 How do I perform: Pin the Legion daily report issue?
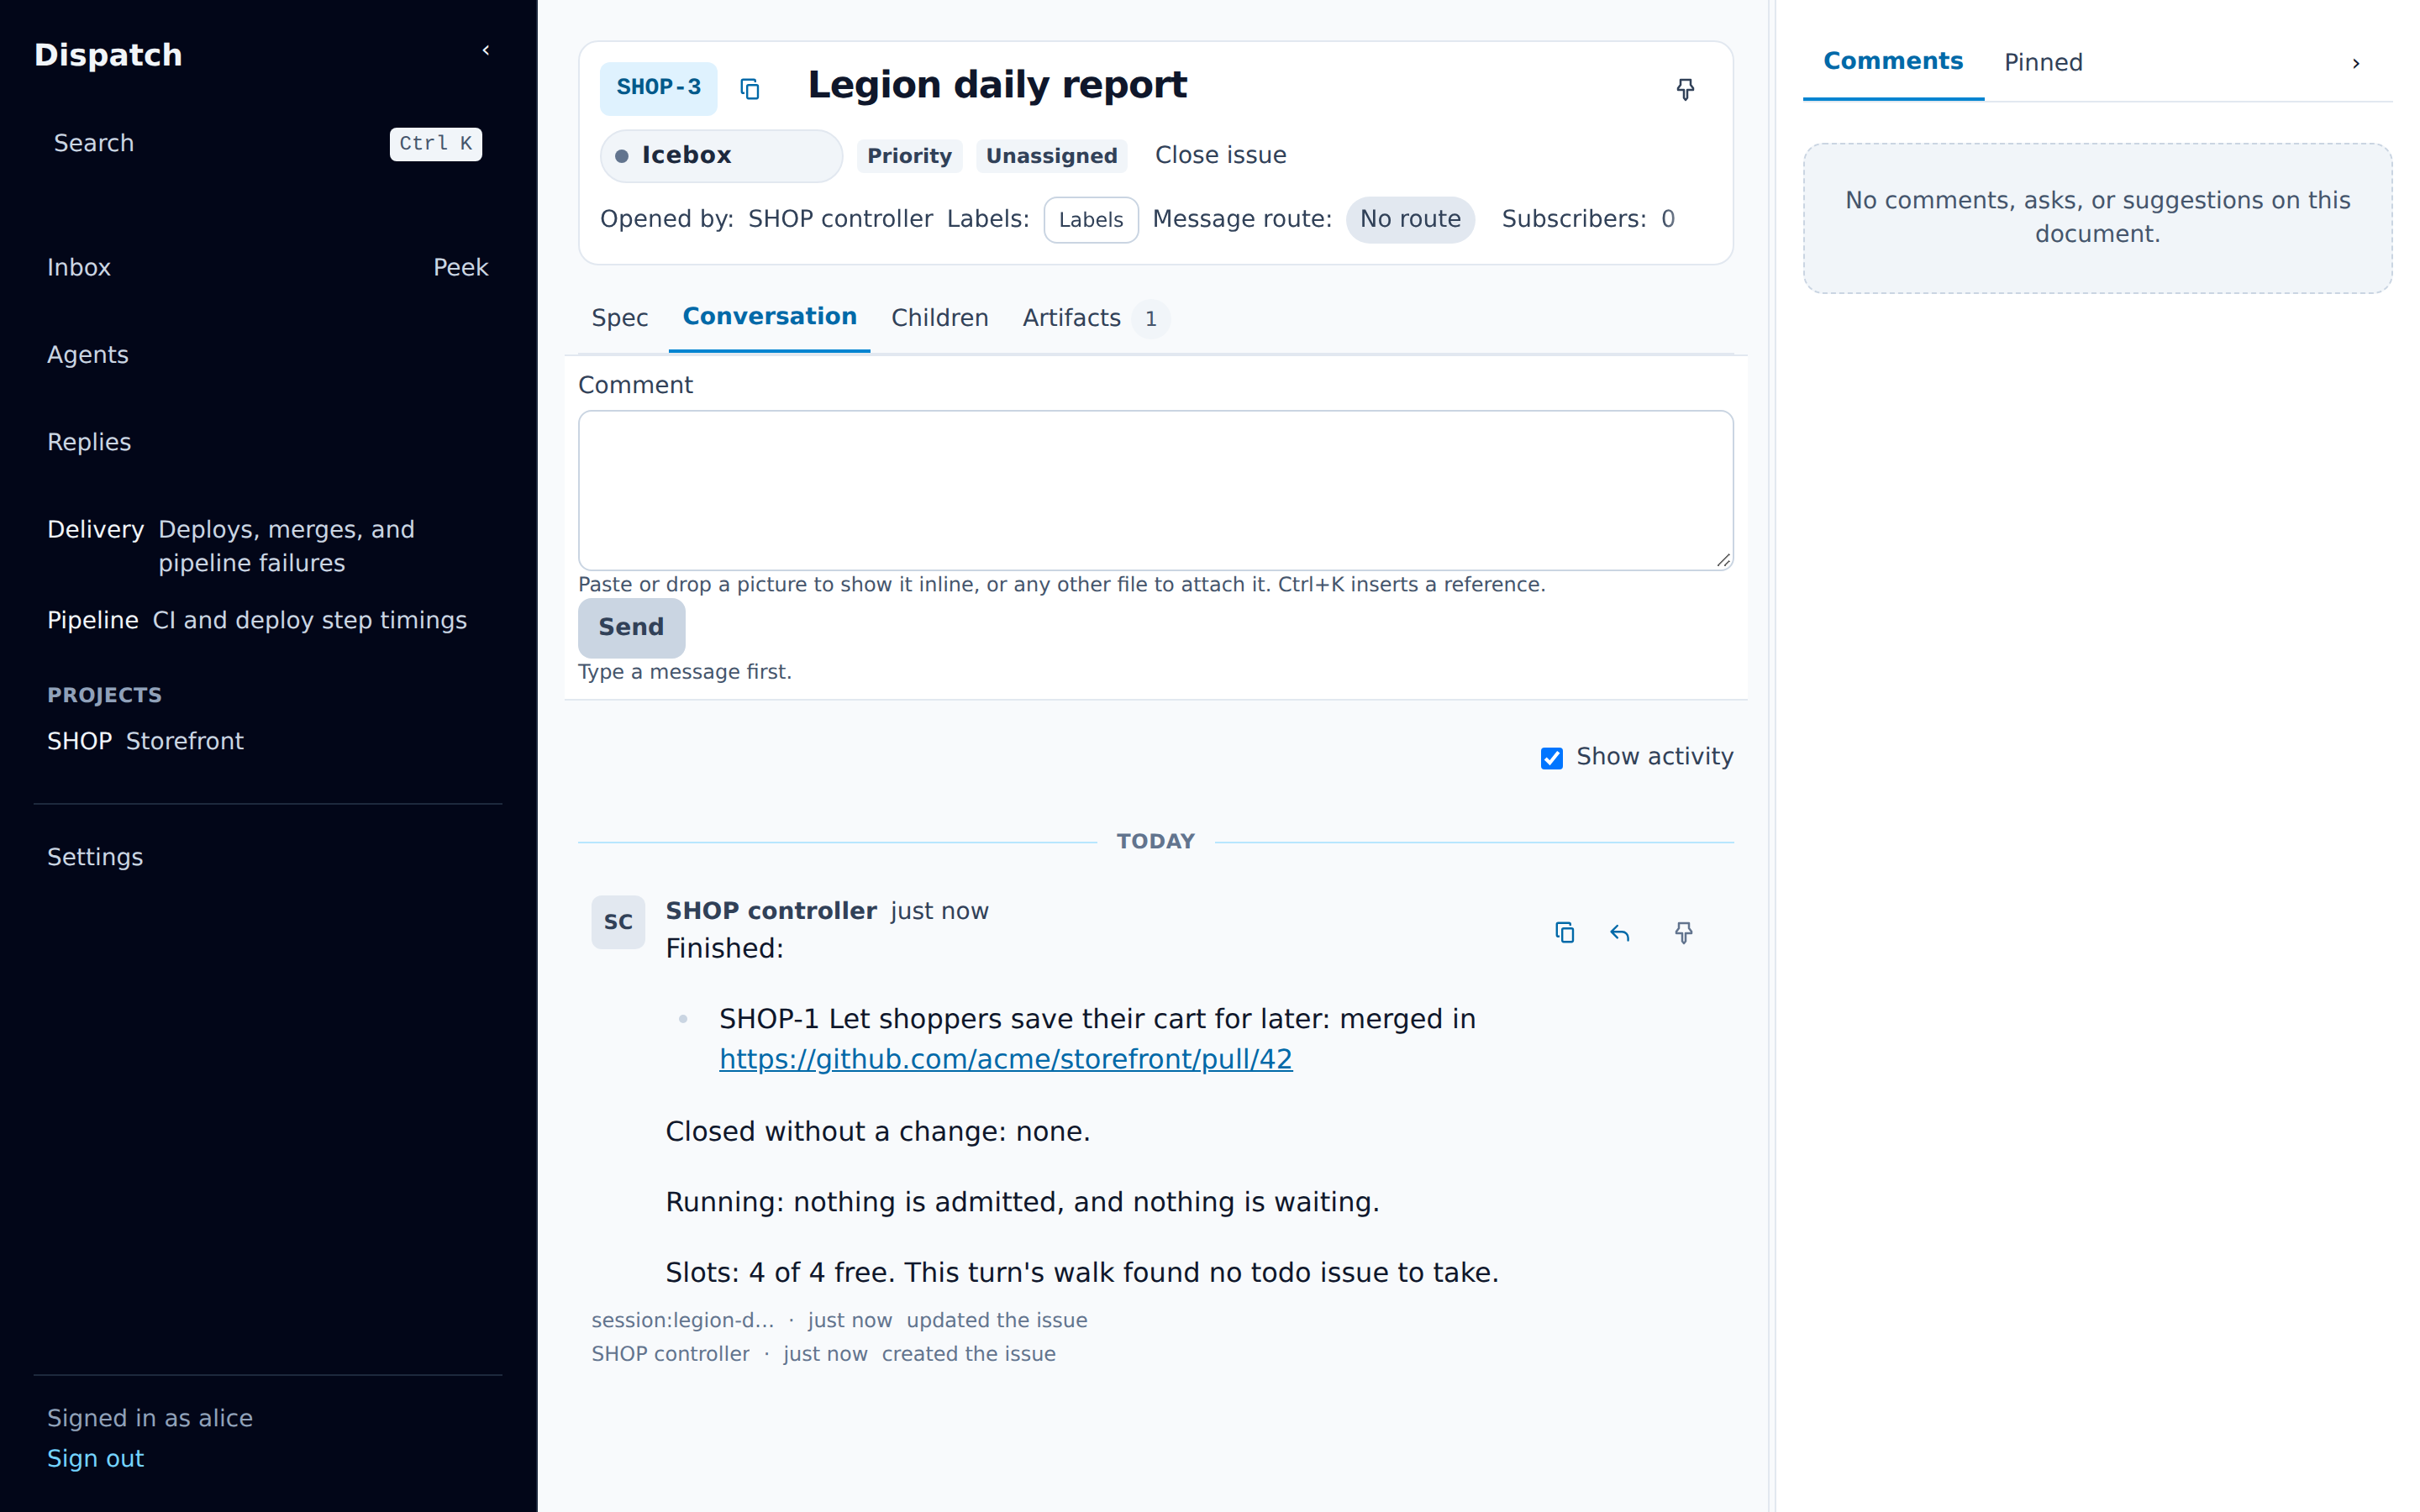tap(1685, 89)
